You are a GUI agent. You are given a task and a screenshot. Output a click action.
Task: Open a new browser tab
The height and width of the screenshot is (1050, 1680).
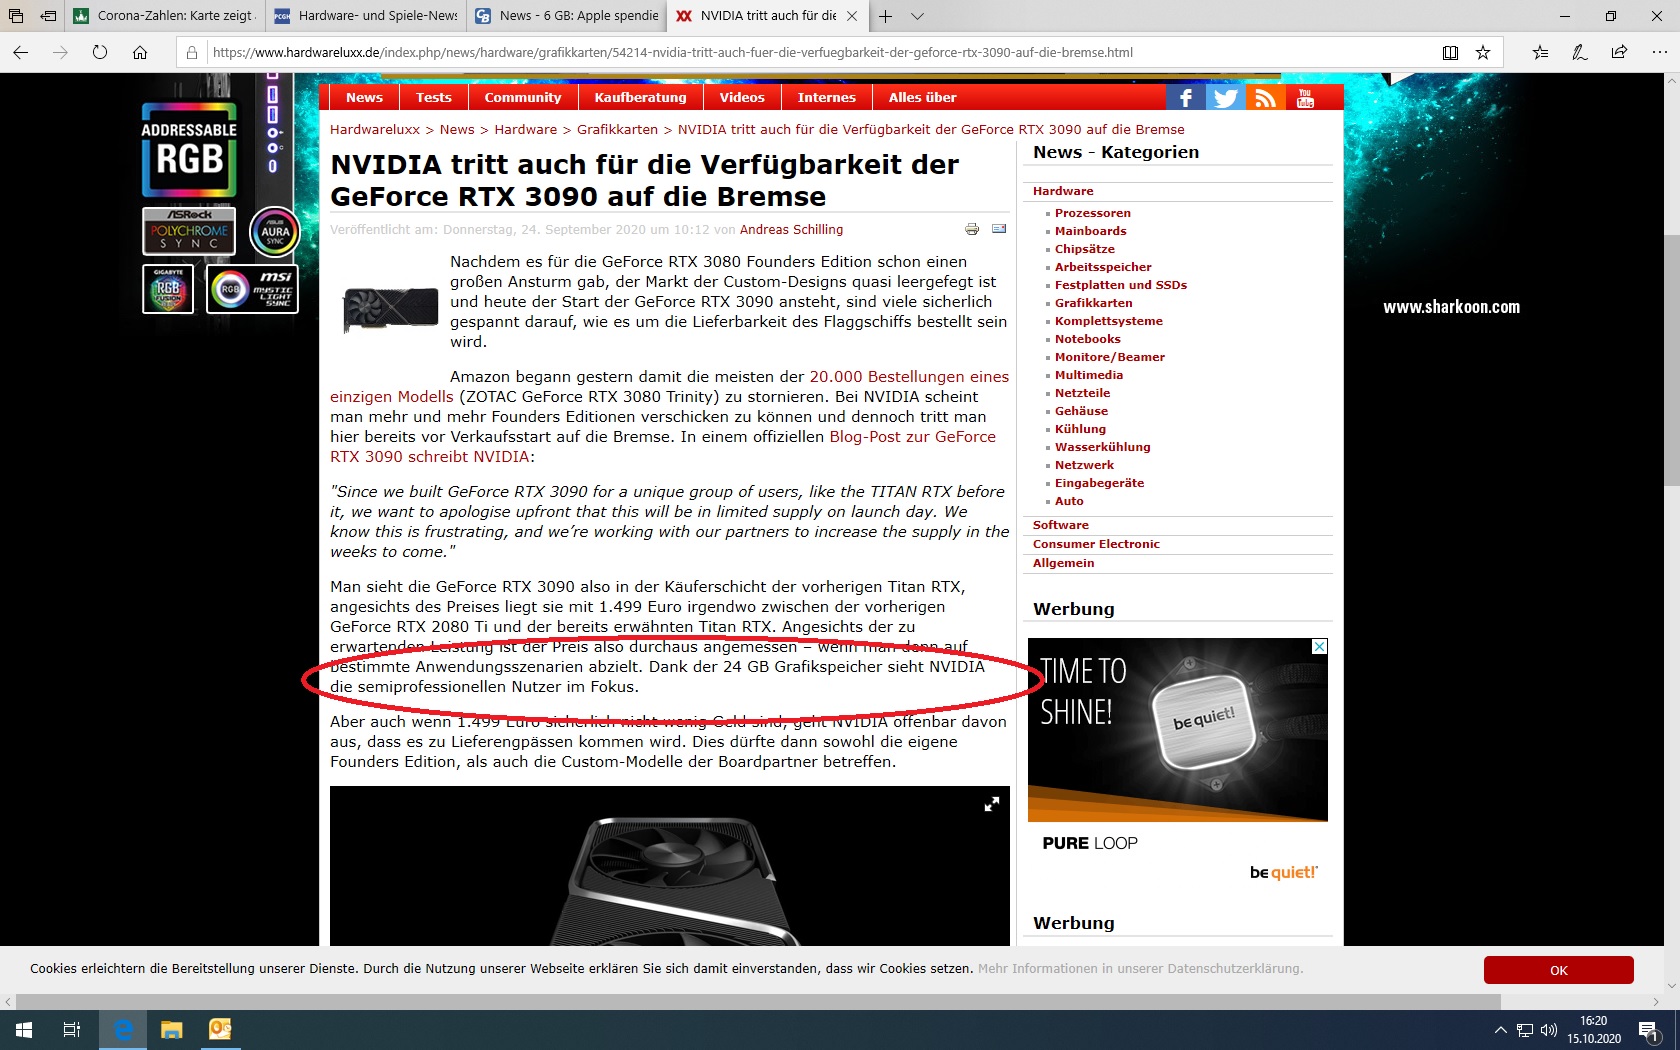point(885,16)
